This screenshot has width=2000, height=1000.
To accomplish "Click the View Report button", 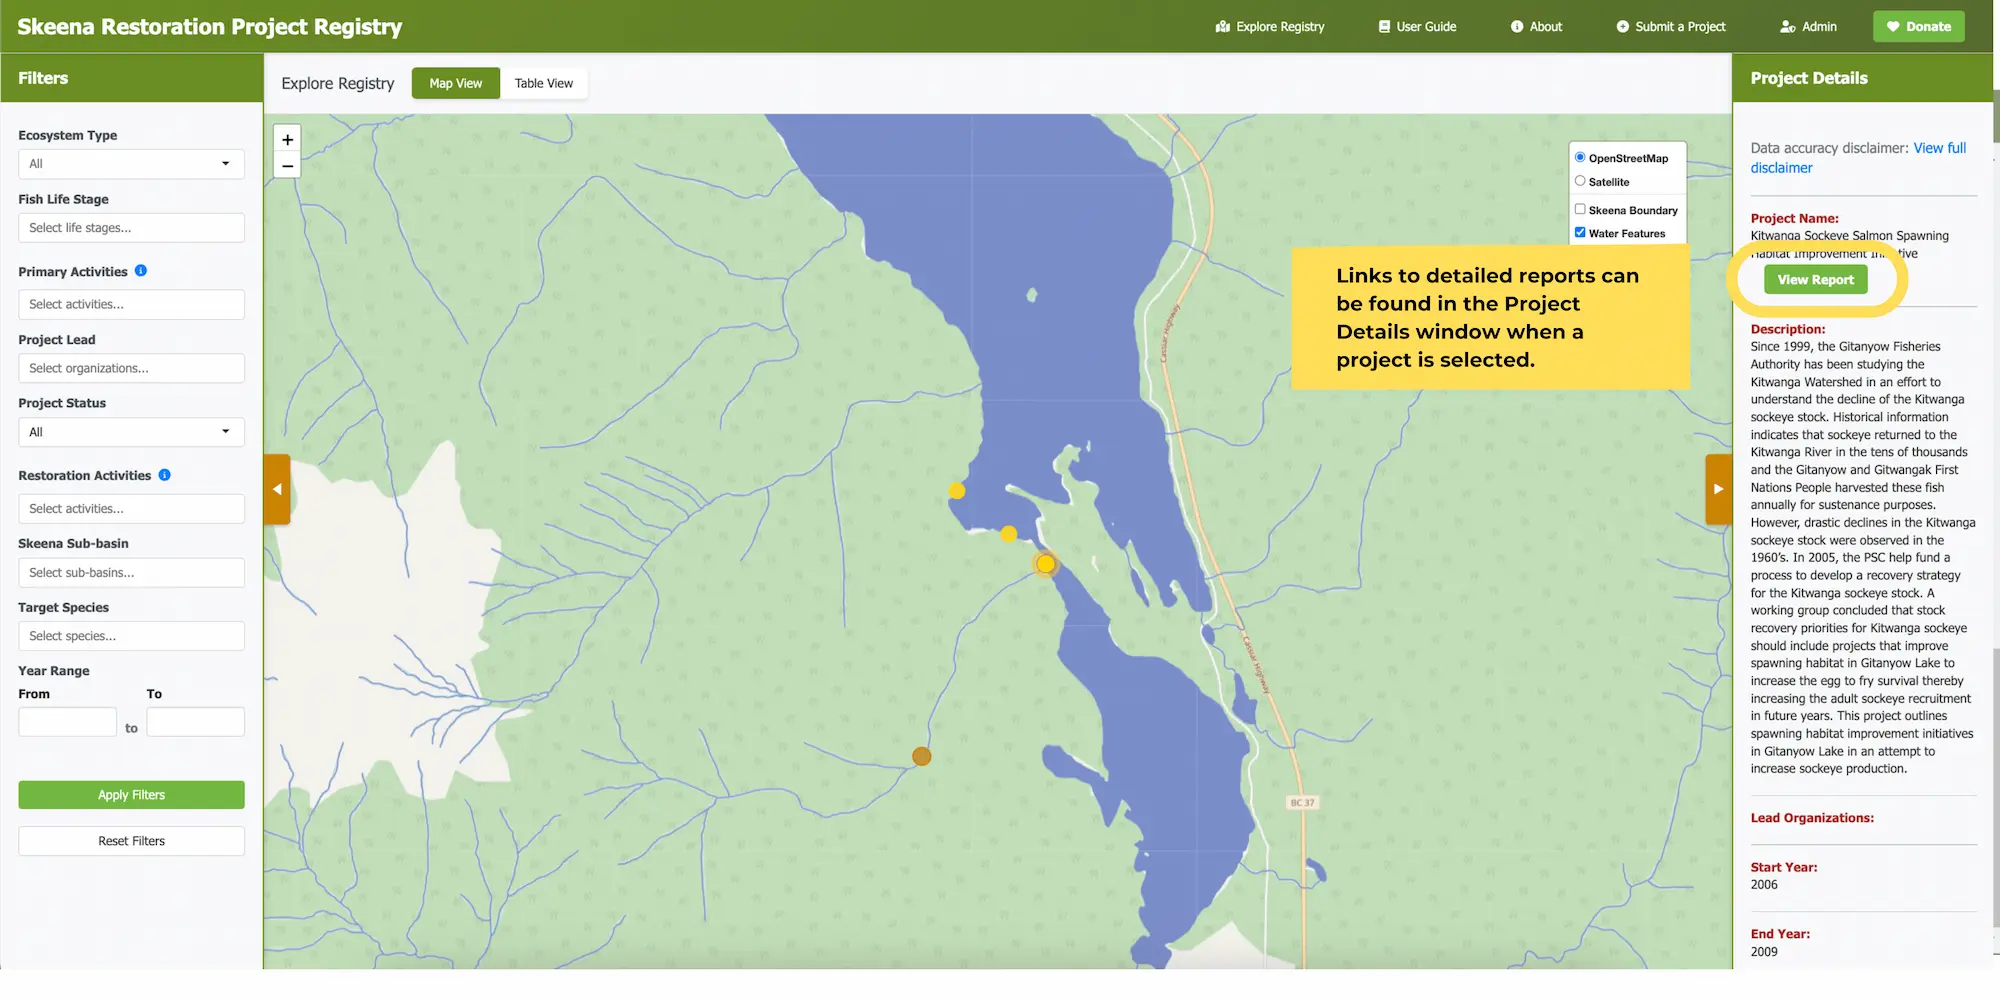I will pyautogui.click(x=1815, y=280).
